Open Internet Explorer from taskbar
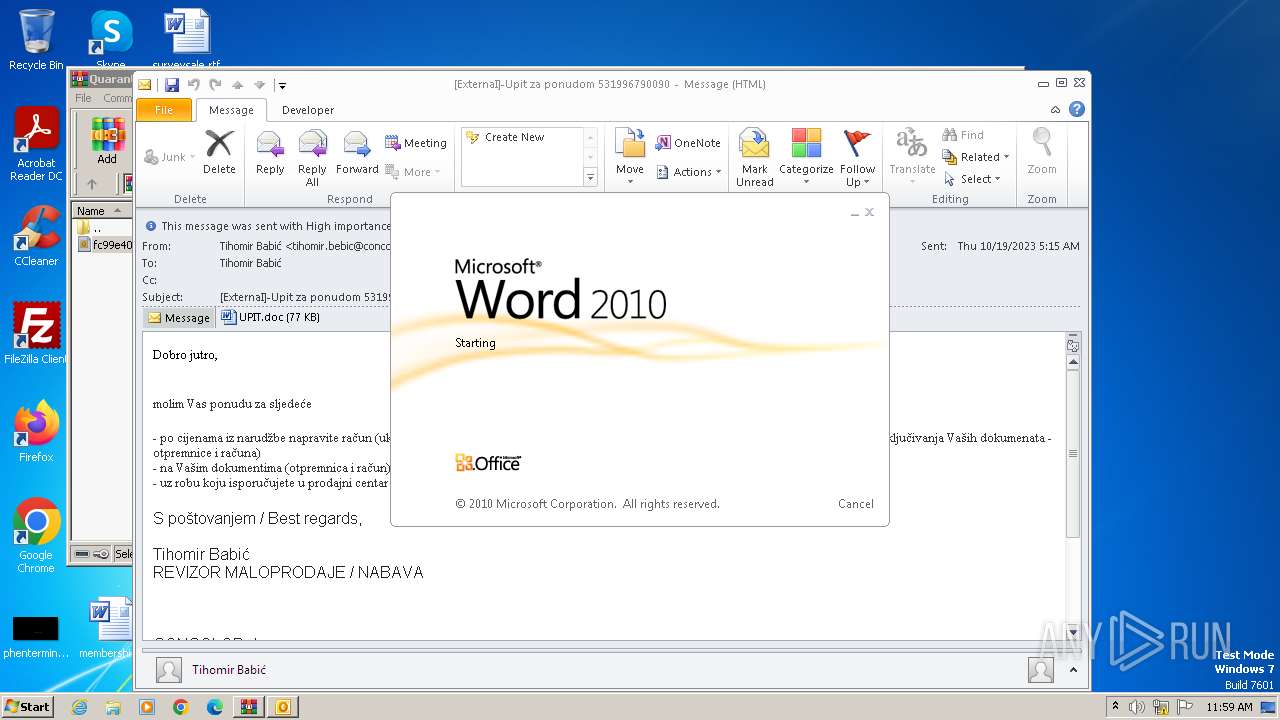This screenshot has width=1280, height=720. pyautogui.click(x=80, y=707)
